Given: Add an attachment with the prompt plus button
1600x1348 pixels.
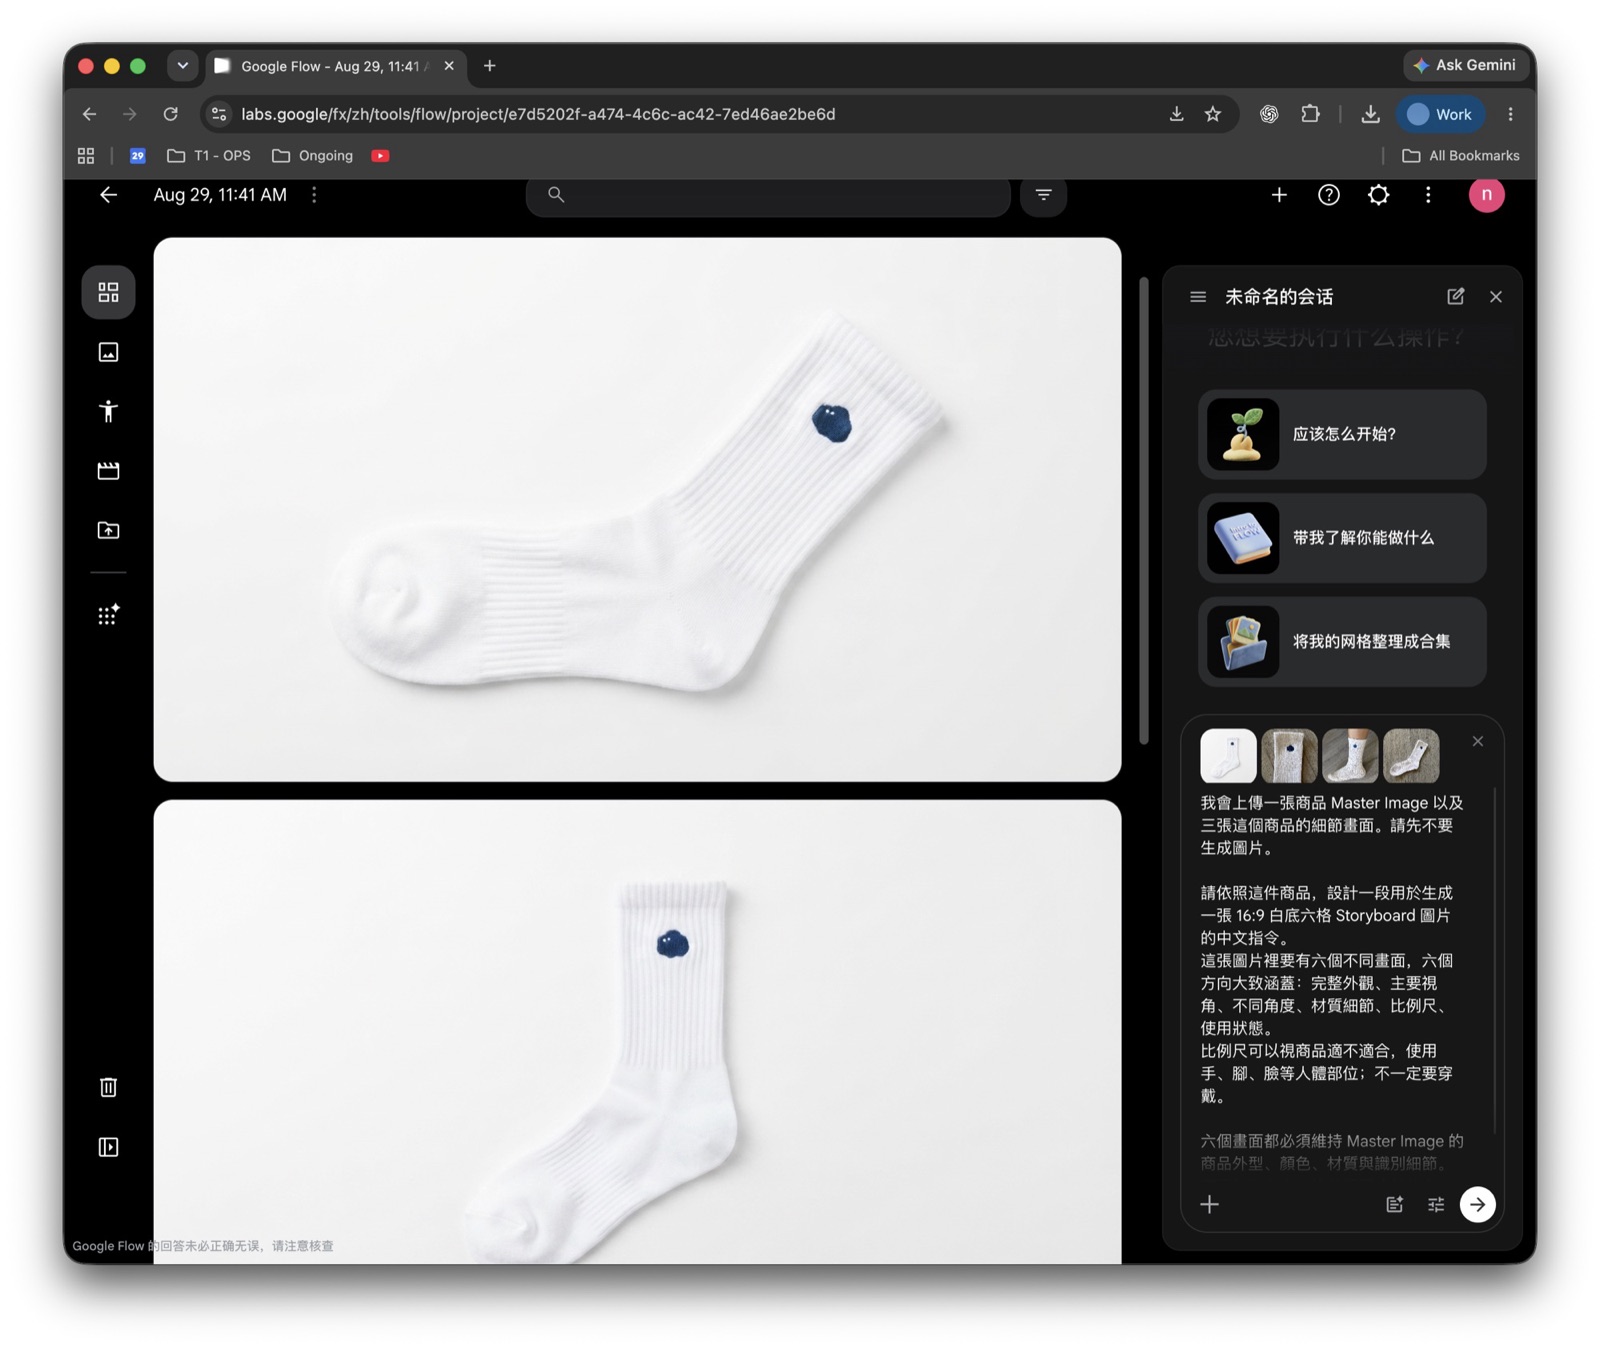Looking at the screenshot, I should (x=1210, y=1204).
